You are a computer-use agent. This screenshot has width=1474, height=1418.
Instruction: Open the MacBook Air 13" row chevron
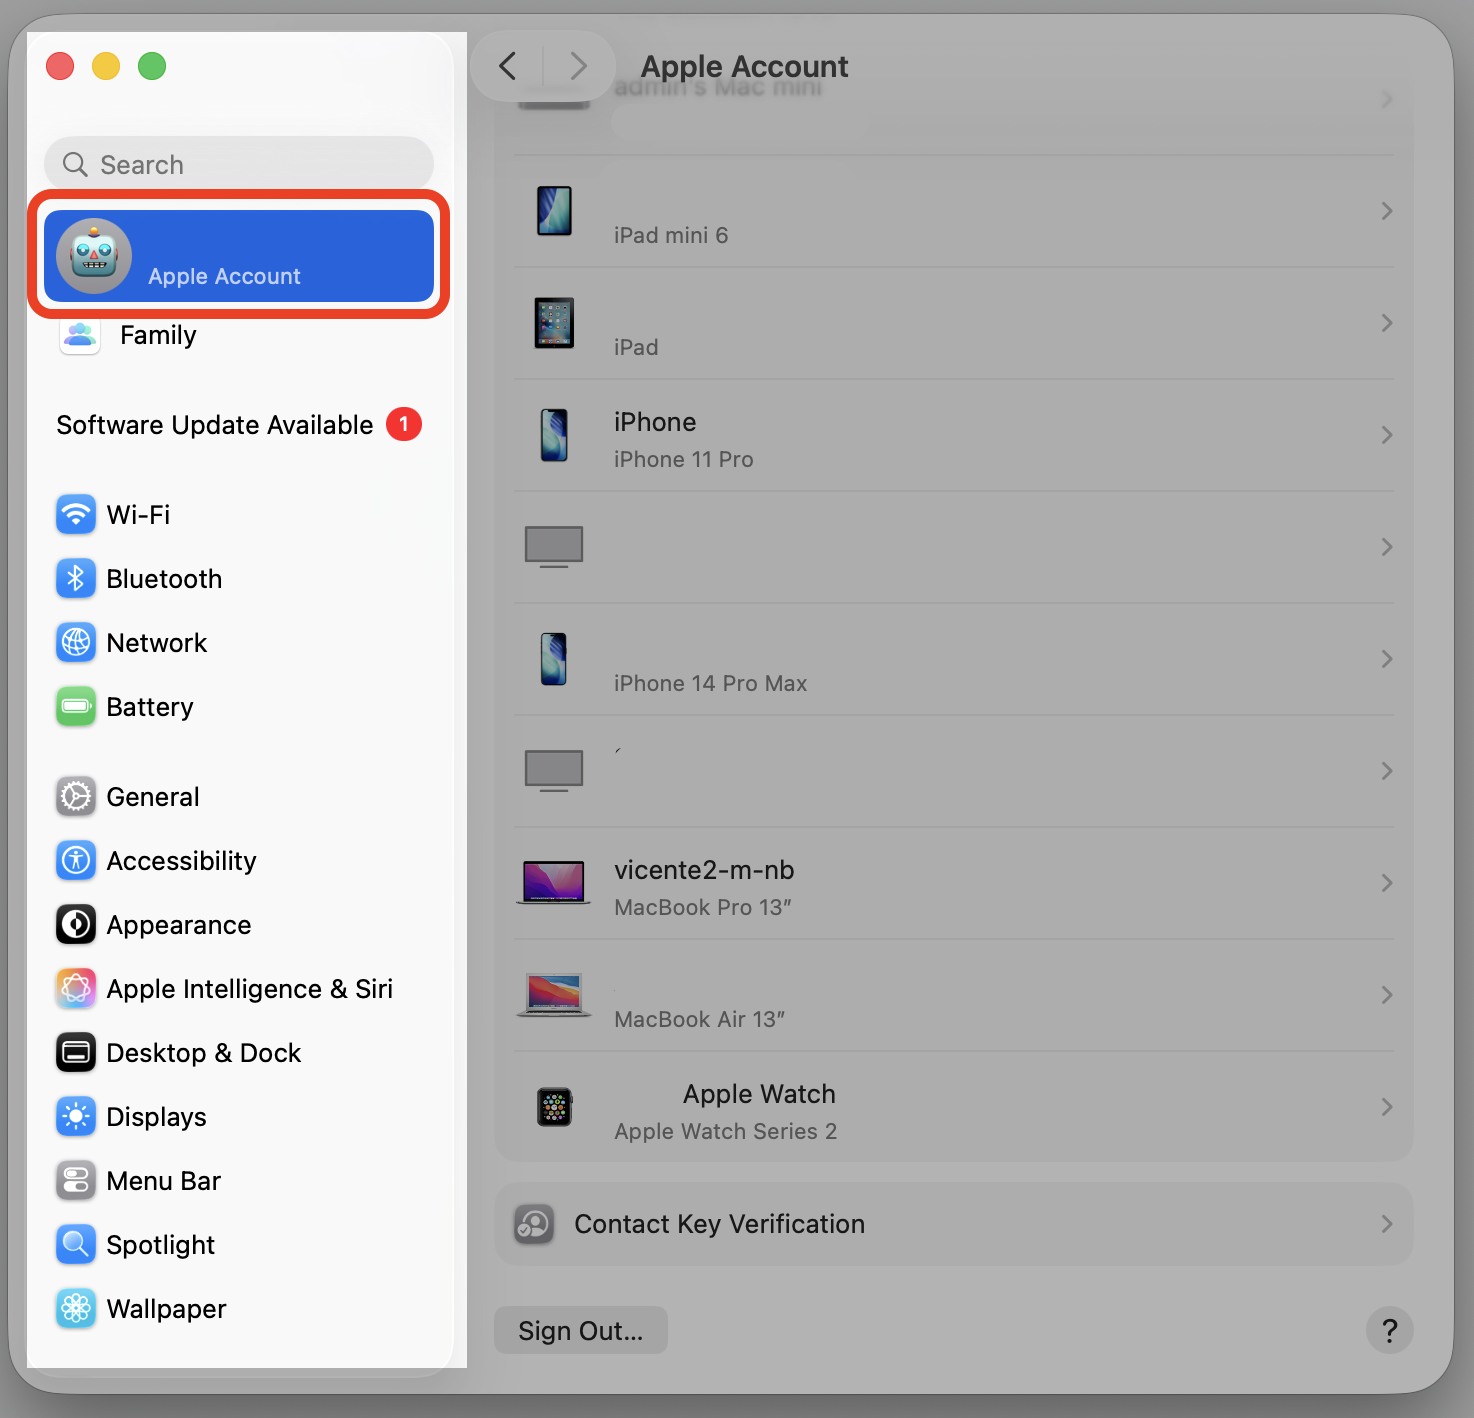(x=1387, y=995)
